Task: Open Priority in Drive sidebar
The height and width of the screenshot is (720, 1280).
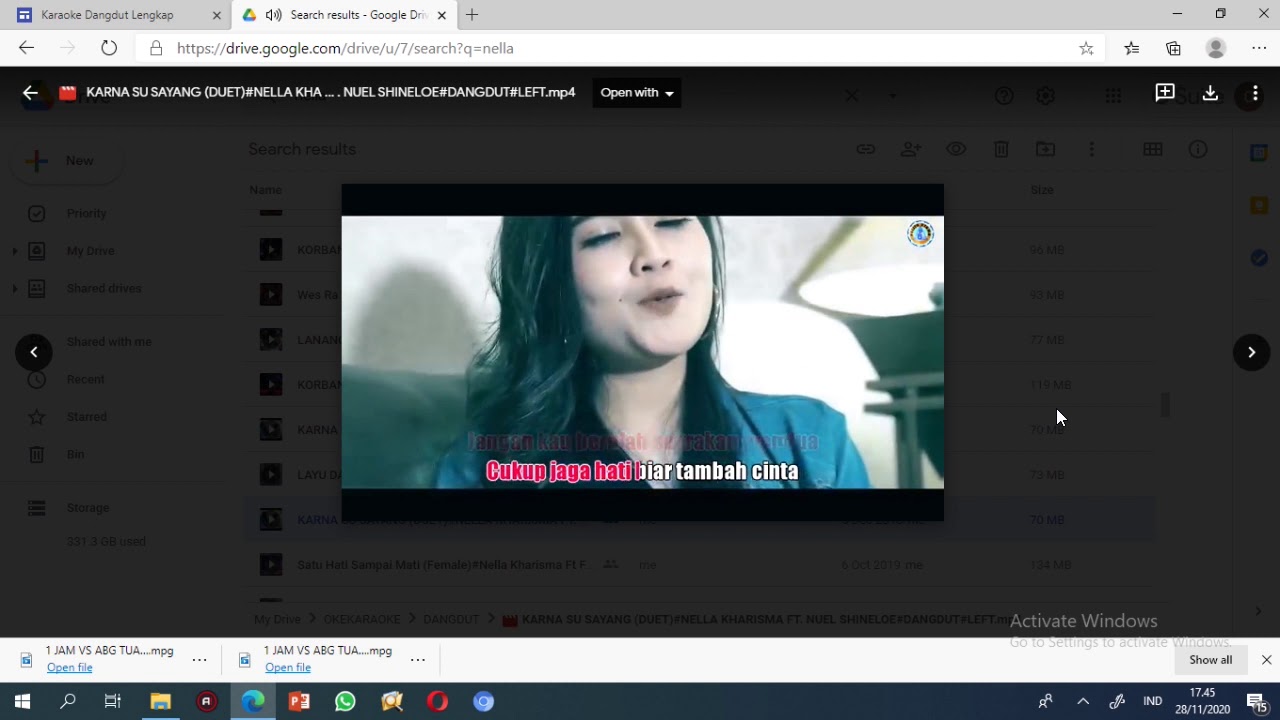Action: click(86, 213)
